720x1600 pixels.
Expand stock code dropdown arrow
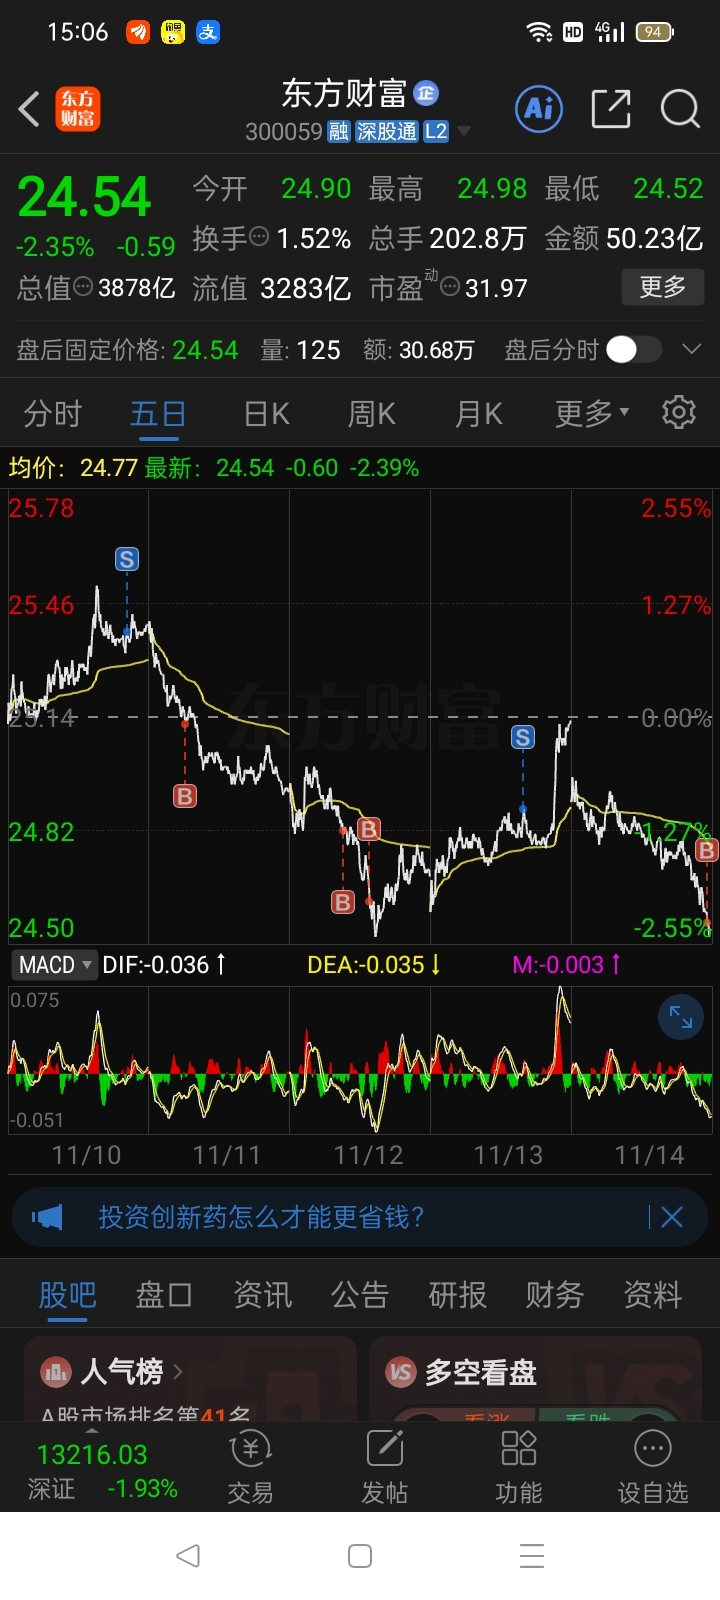pyautogui.click(x=464, y=131)
